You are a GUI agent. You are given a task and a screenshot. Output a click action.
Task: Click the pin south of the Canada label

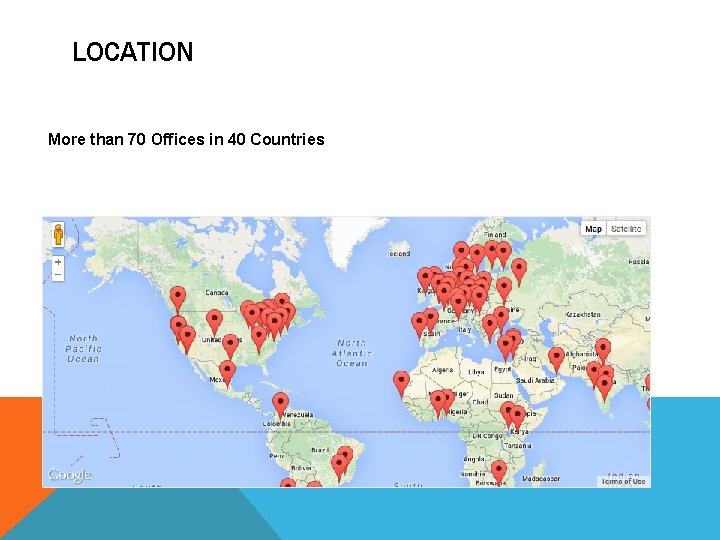214,323
